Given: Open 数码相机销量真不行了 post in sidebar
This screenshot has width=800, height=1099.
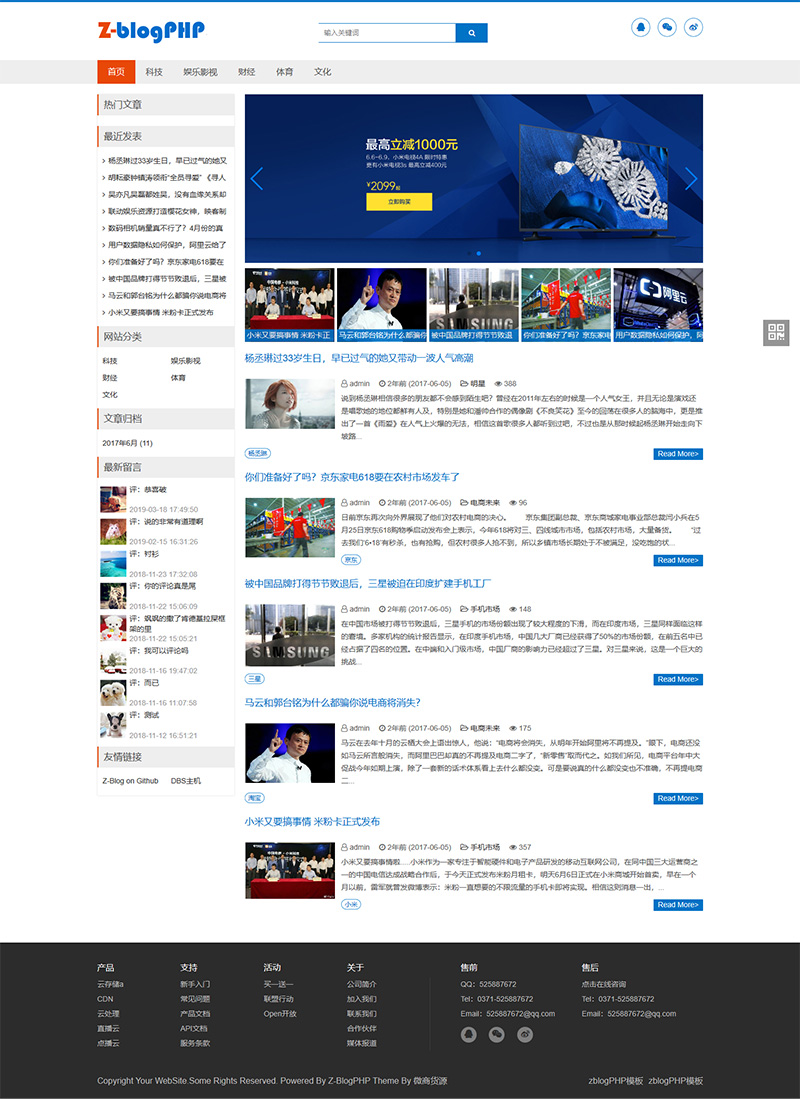Looking at the screenshot, I should pos(163,228).
